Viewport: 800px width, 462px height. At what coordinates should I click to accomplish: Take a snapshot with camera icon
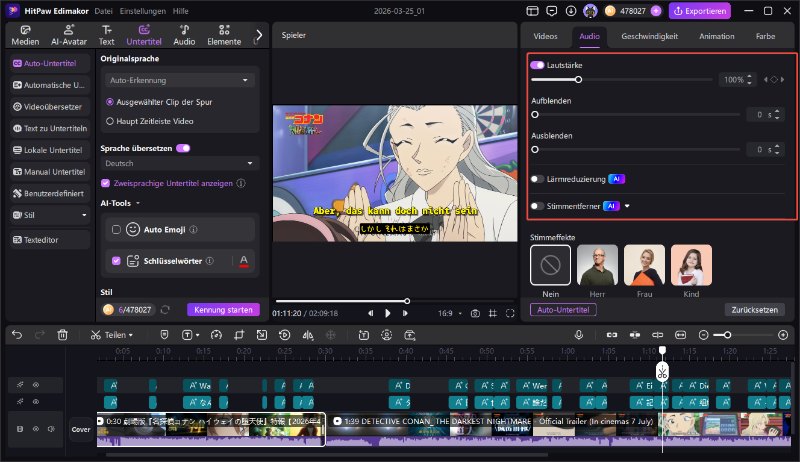click(475, 313)
